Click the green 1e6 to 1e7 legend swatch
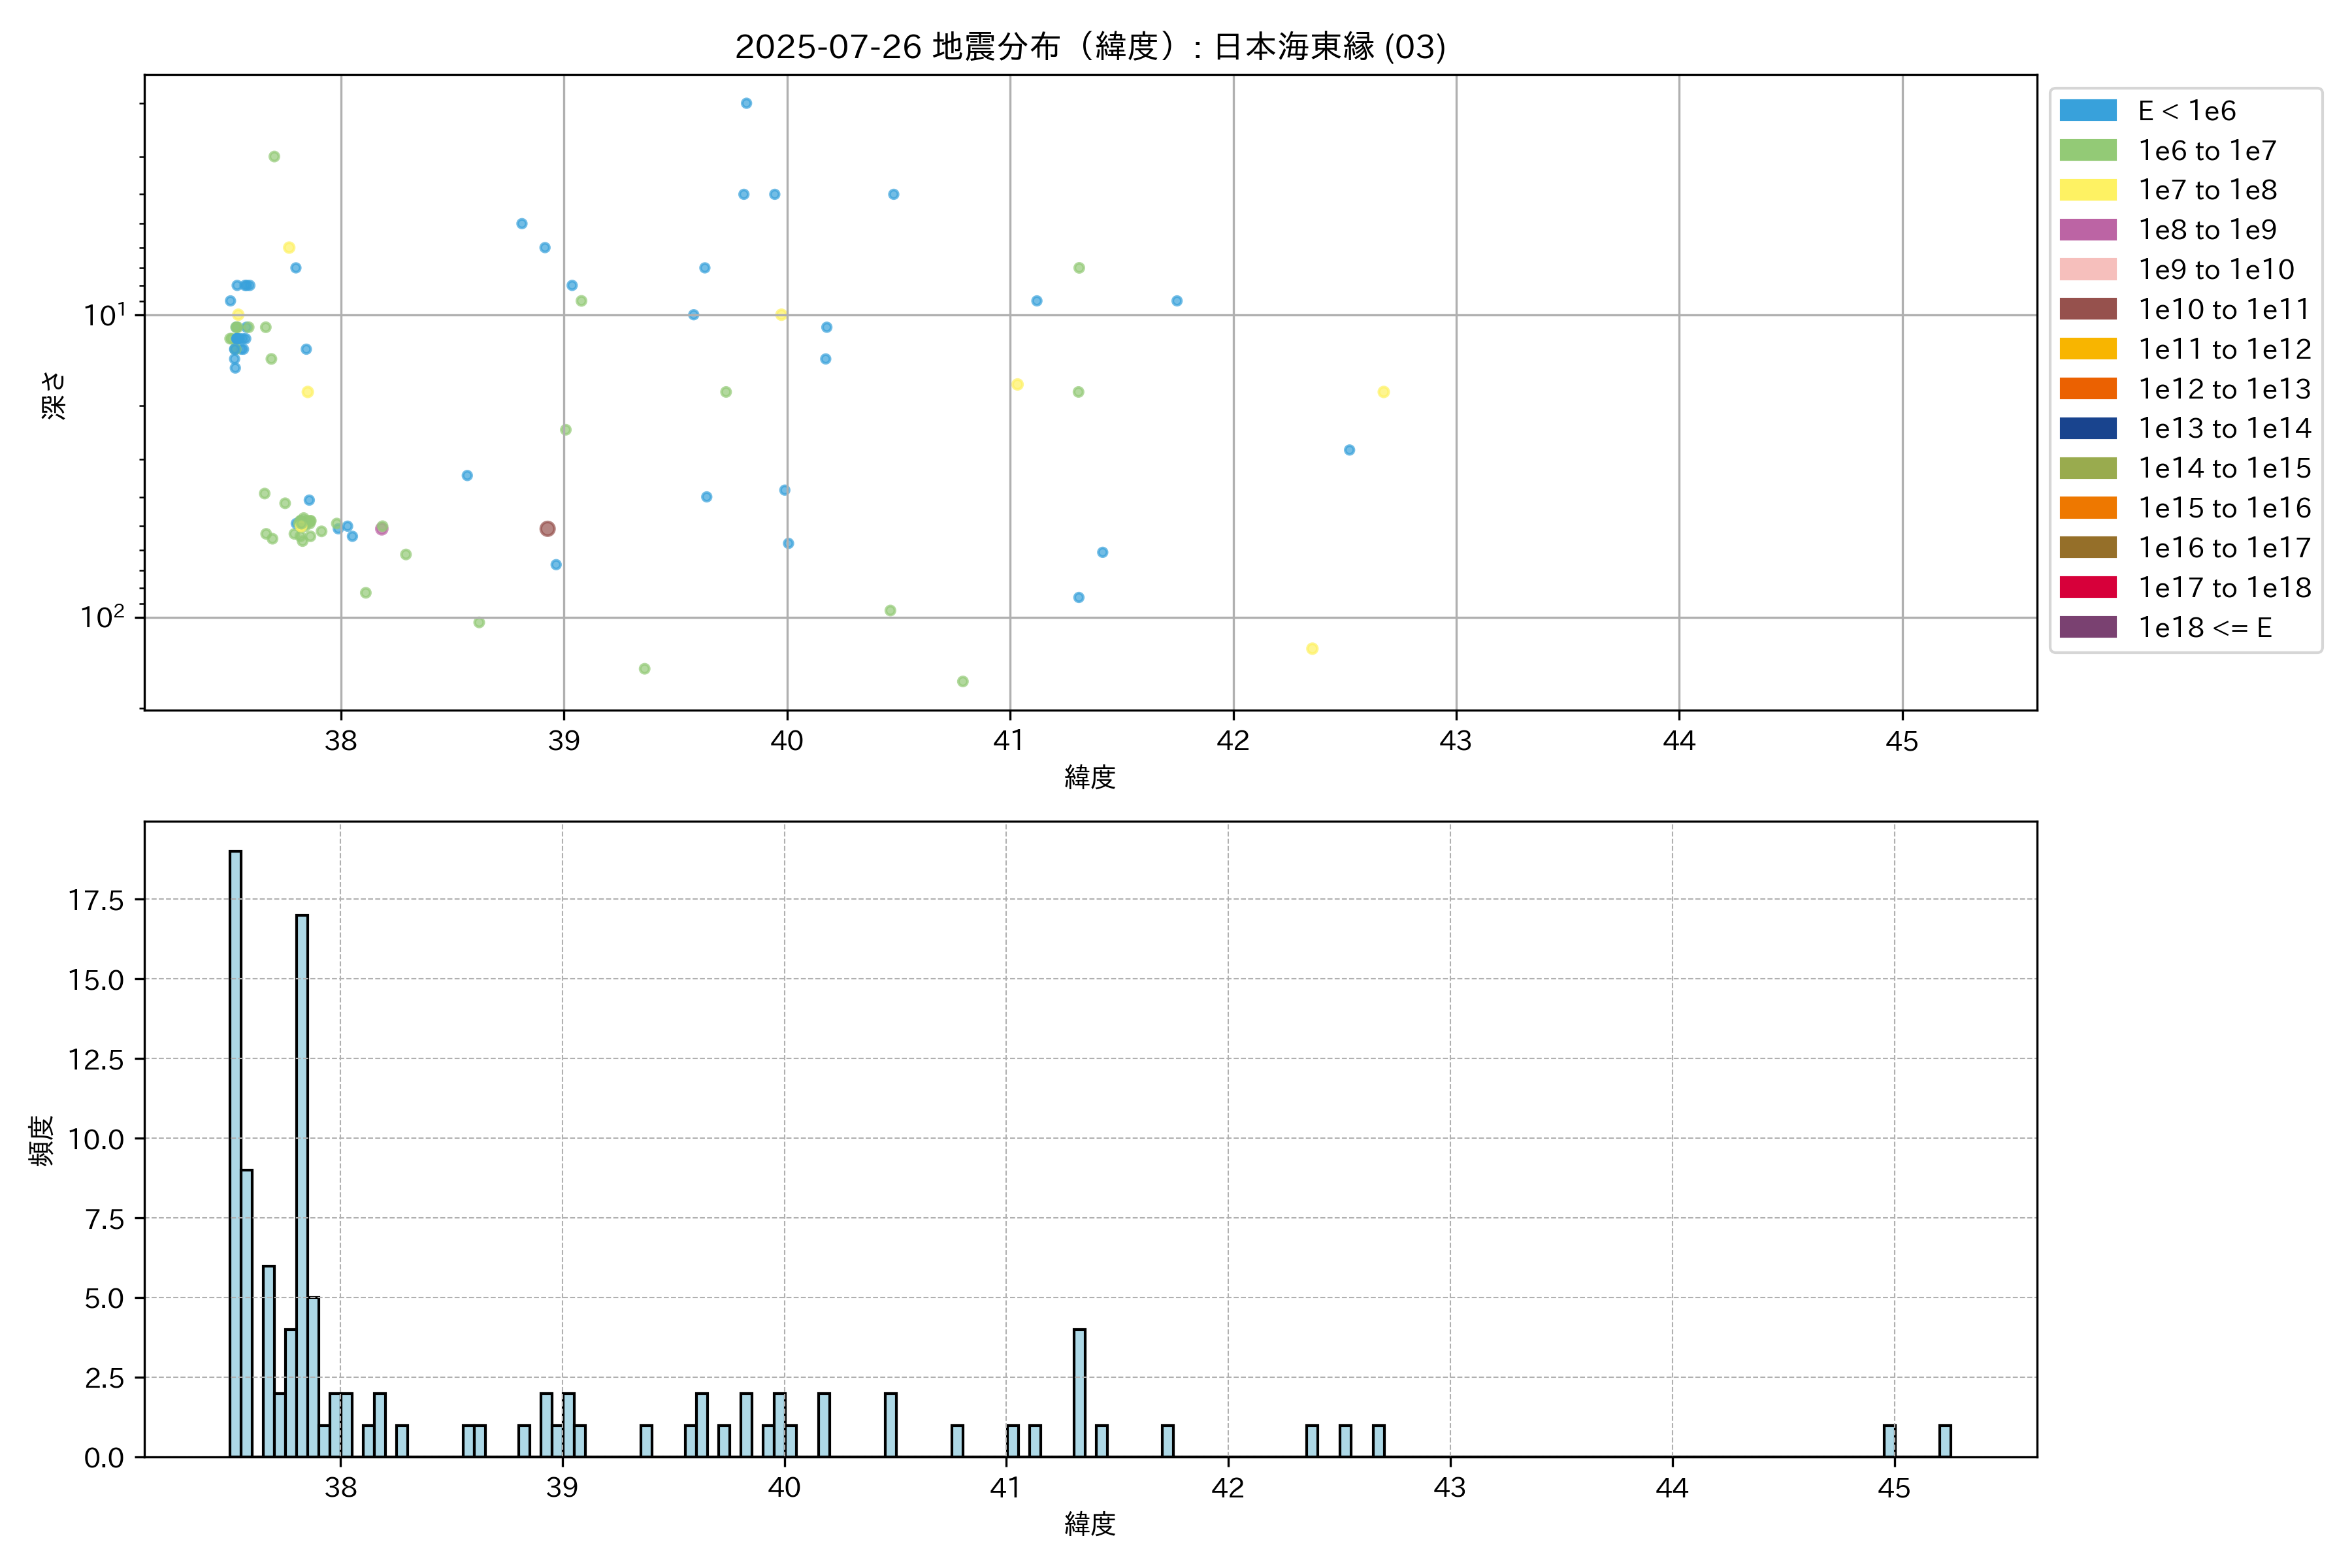The height and width of the screenshot is (1568, 2352). pos(2087,150)
